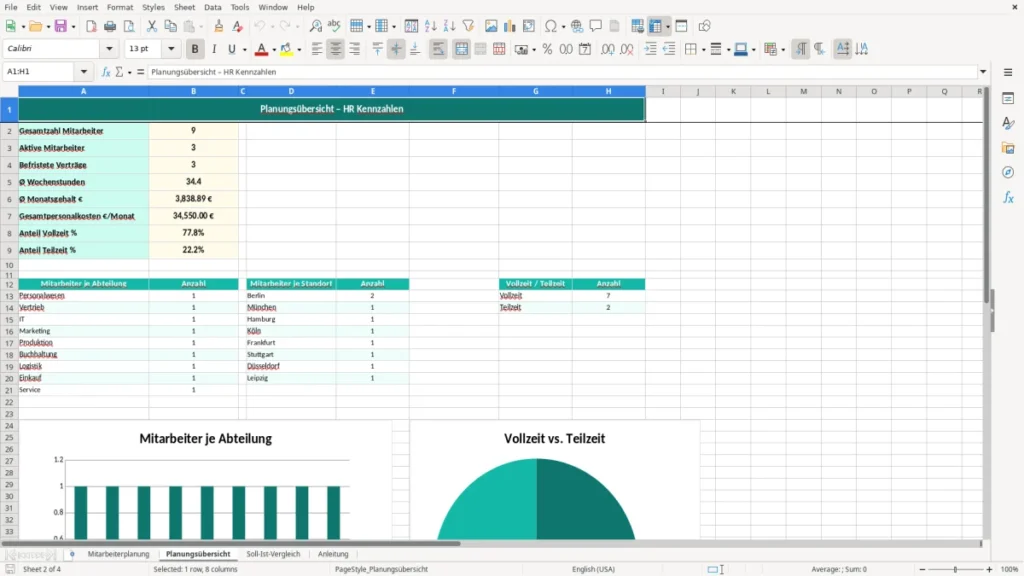Image resolution: width=1024 pixels, height=576 pixels.
Task: Toggle Underline formatting
Action: tap(231, 49)
